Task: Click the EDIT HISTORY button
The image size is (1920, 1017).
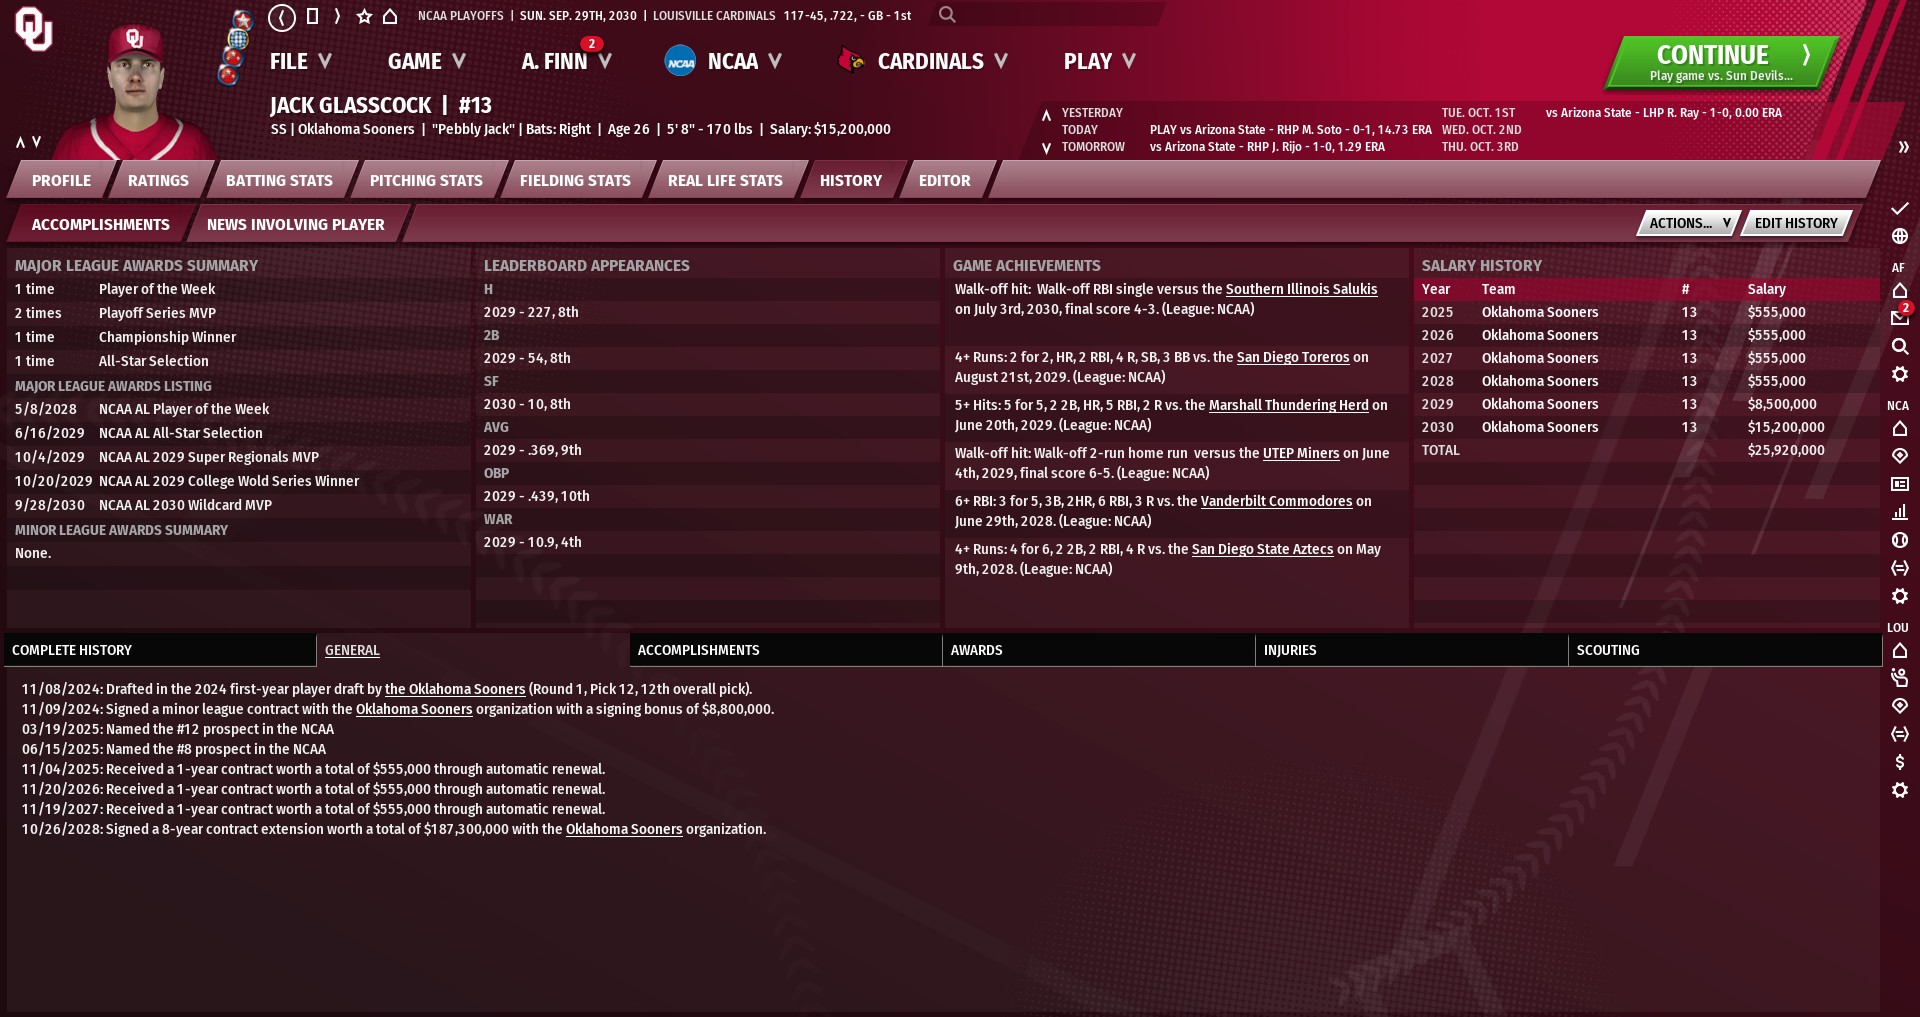Action: coord(1796,223)
